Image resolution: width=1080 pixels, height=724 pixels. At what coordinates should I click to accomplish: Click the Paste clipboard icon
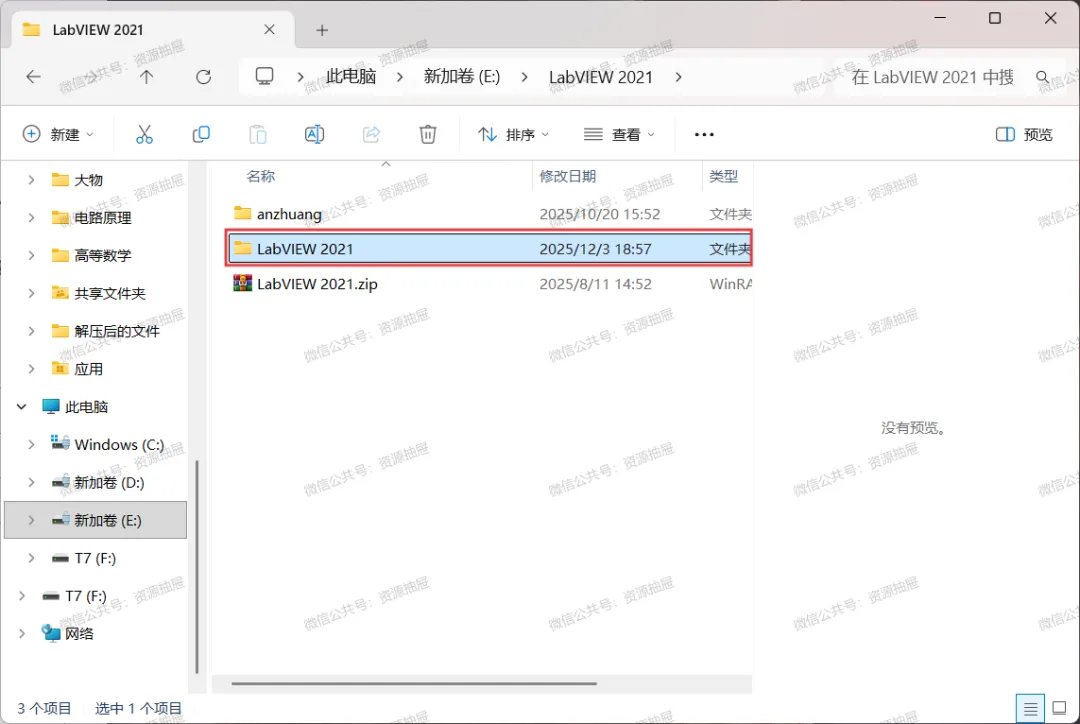(x=258, y=134)
